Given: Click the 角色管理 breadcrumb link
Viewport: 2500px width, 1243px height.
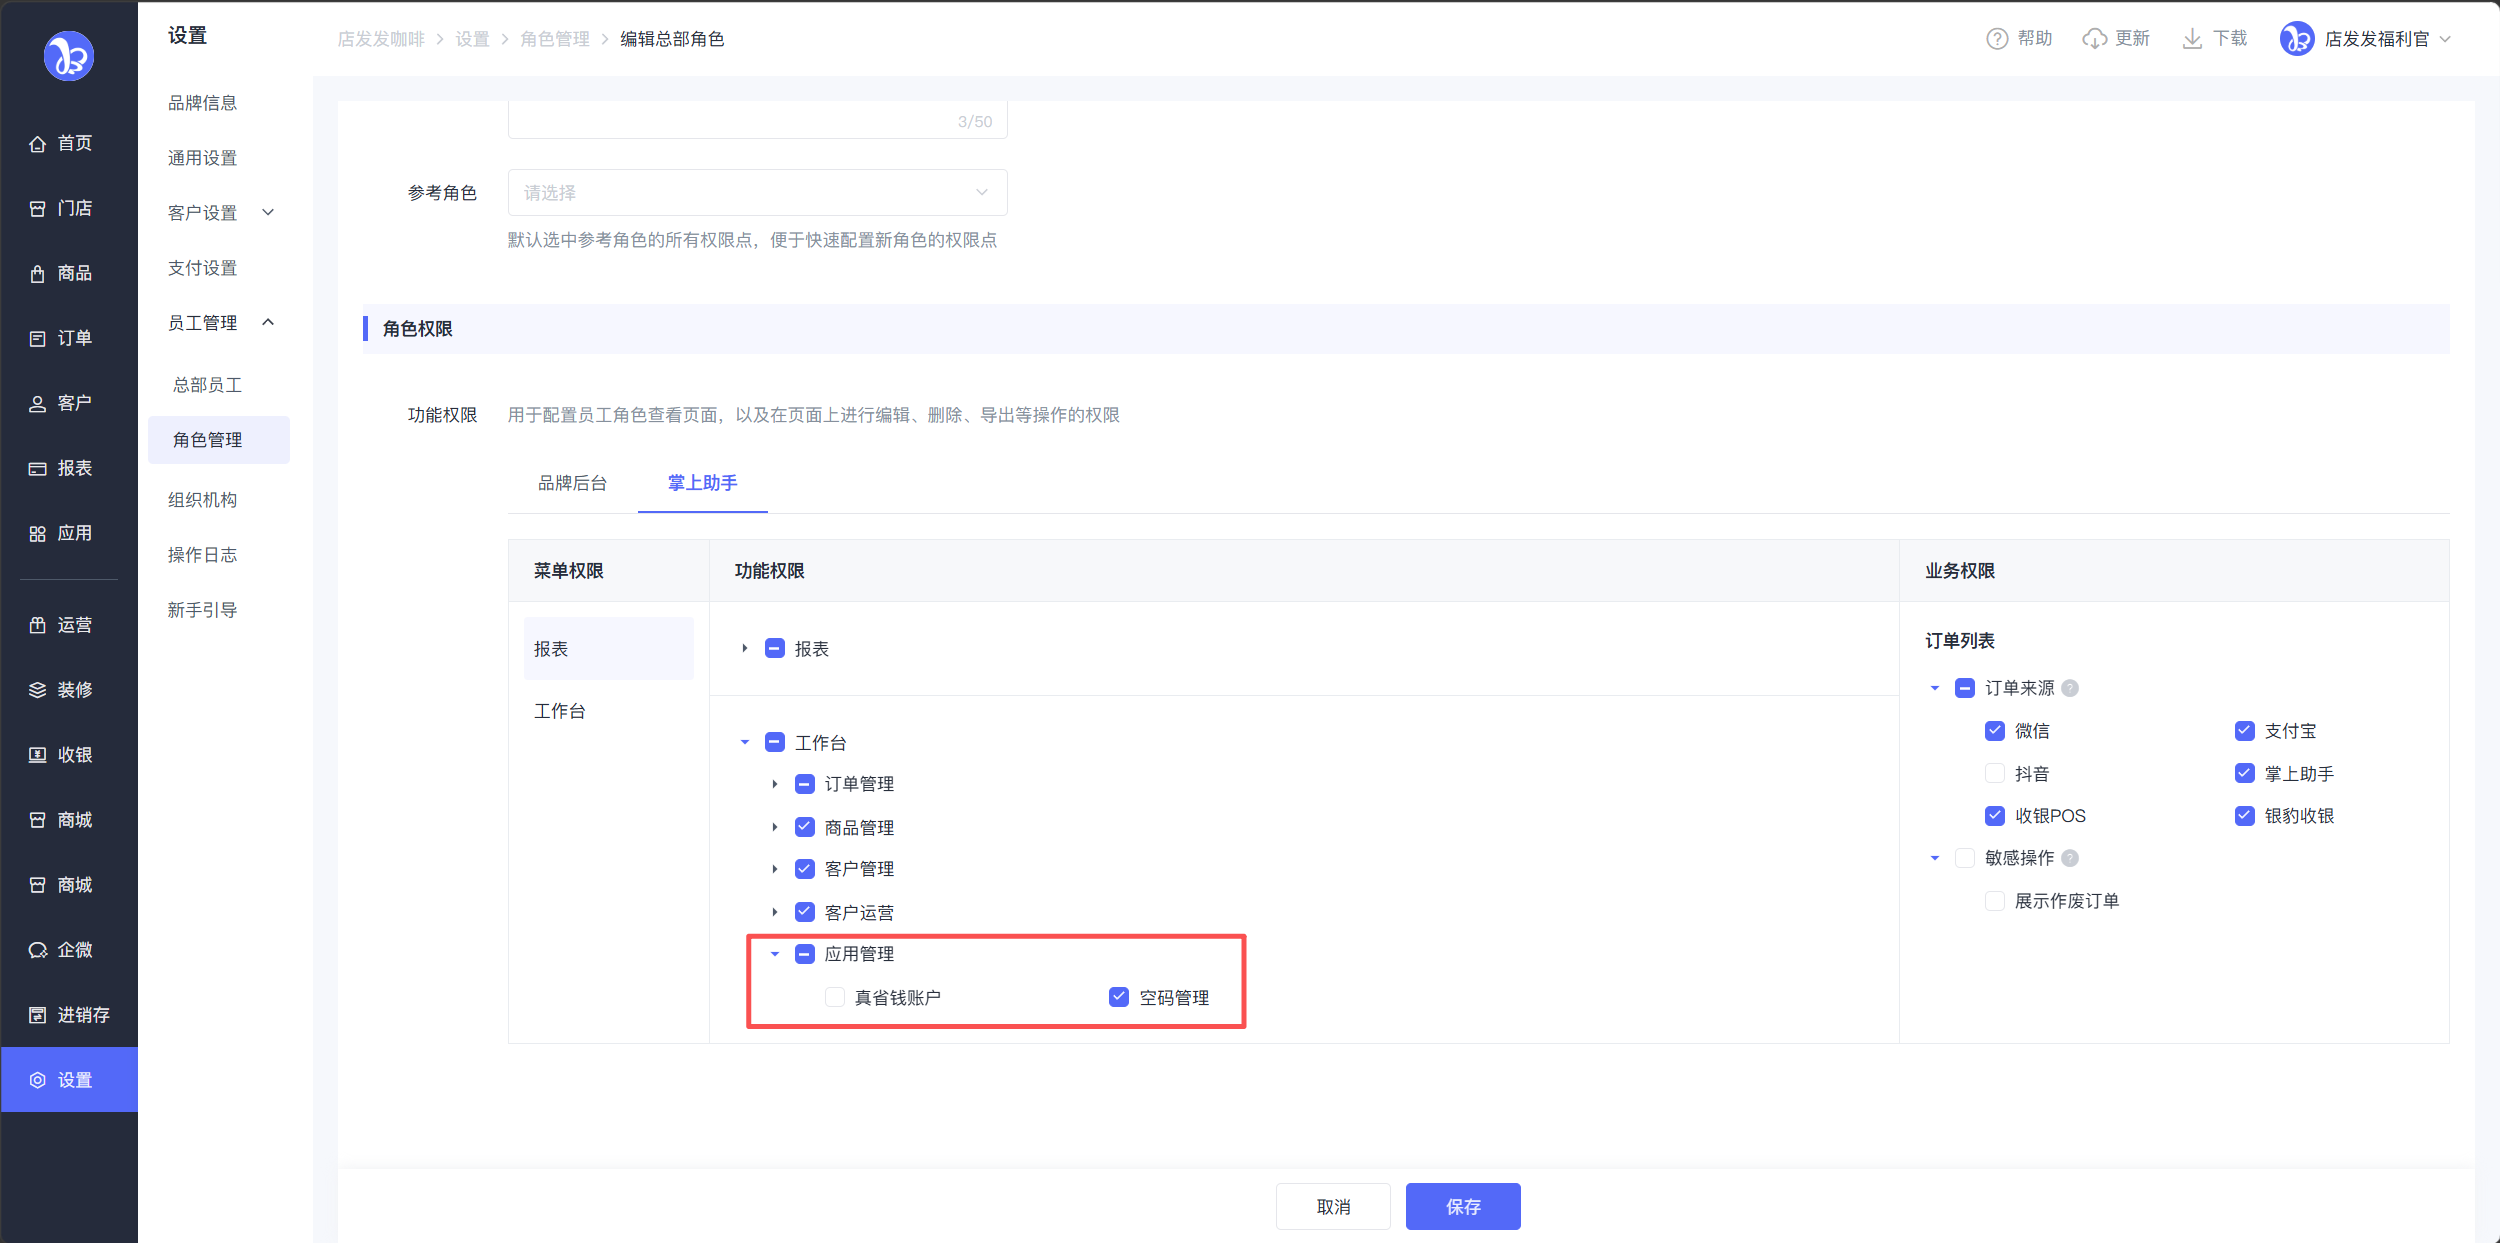Looking at the screenshot, I should click(554, 39).
